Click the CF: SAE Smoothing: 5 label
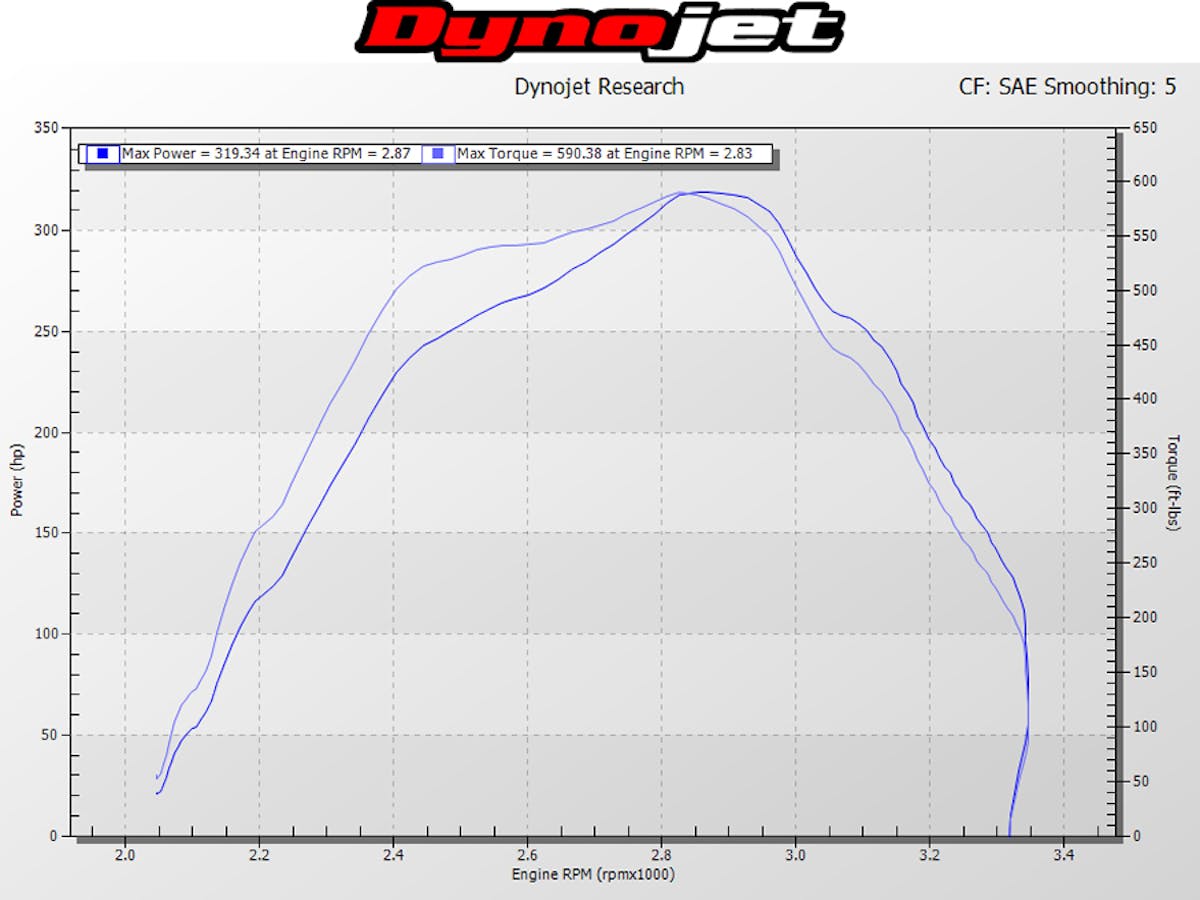 1068,87
